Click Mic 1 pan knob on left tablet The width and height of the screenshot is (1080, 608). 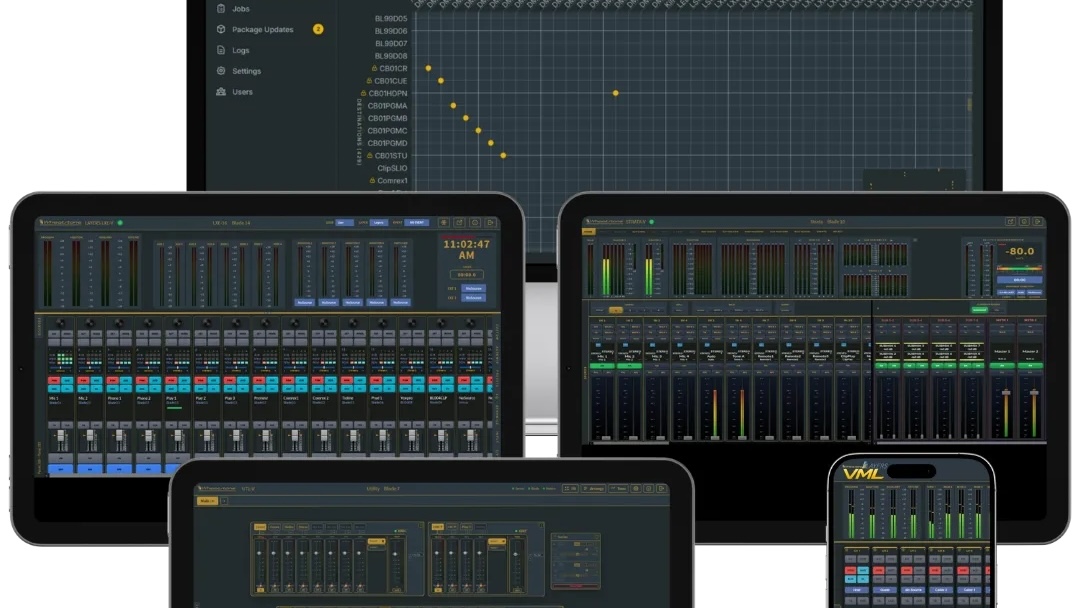[x=61, y=323]
